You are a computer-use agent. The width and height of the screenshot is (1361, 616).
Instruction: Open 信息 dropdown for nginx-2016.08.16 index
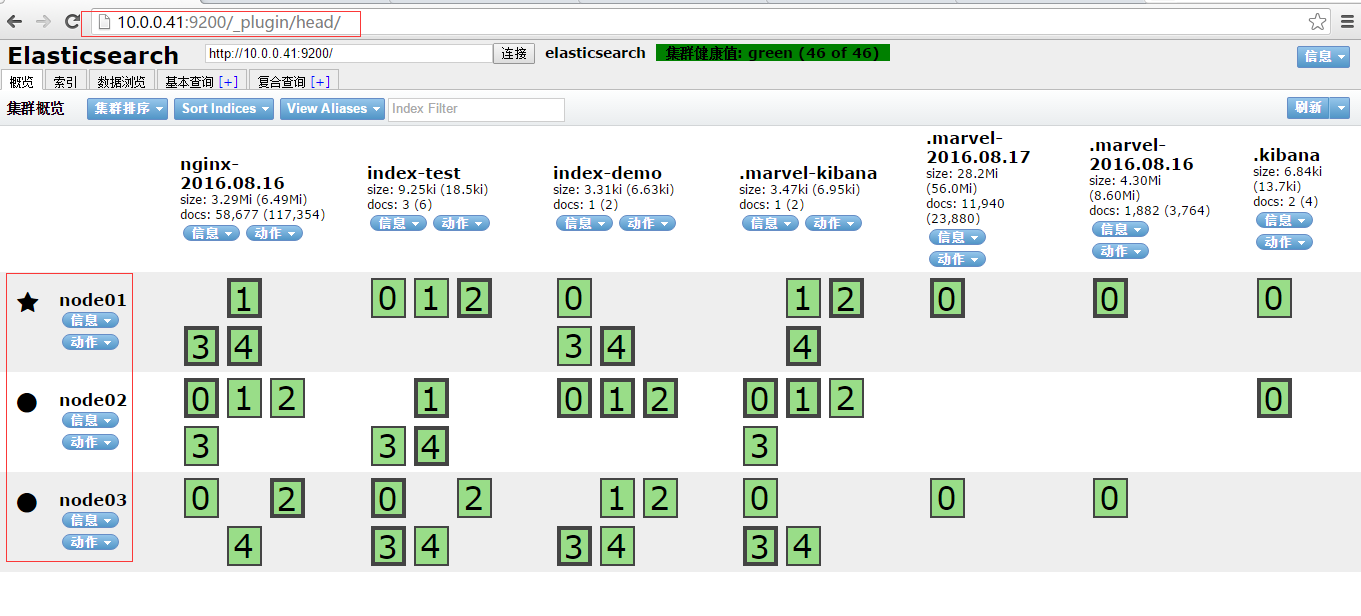point(211,233)
